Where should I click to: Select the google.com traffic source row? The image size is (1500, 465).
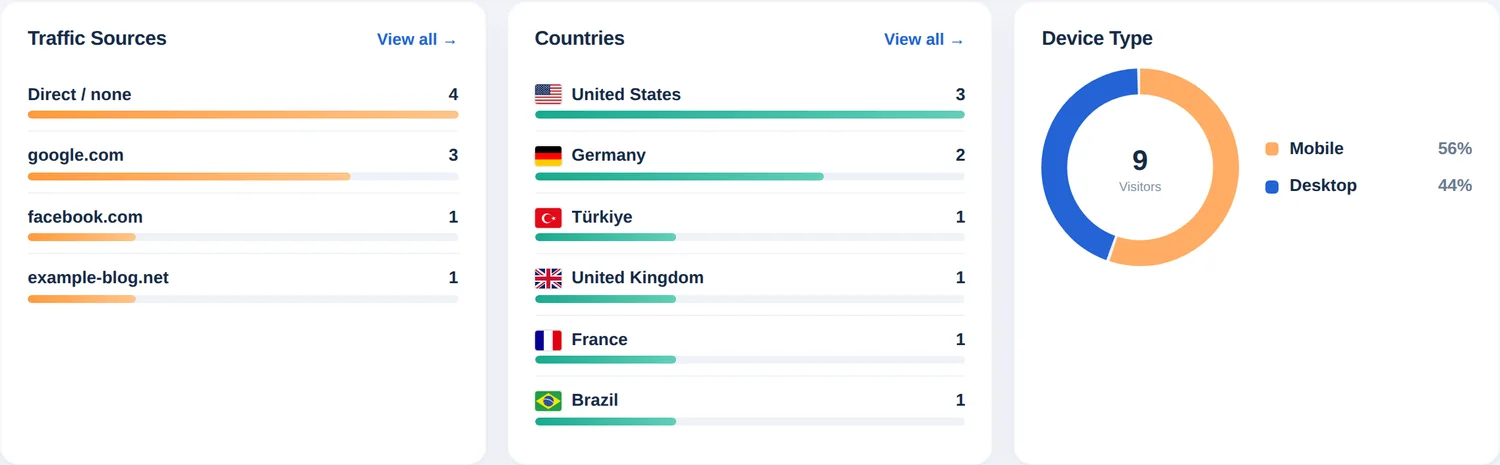tap(243, 163)
